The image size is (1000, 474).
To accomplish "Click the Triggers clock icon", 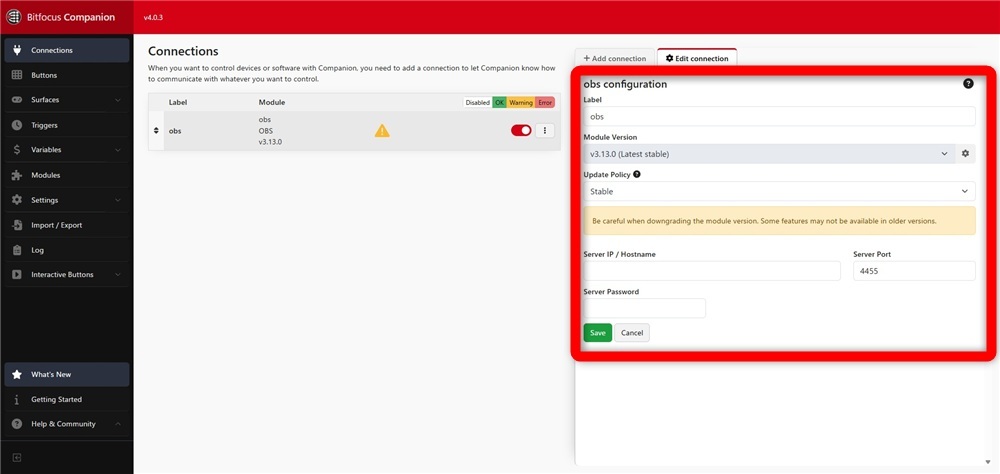I will click(x=17, y=125).
